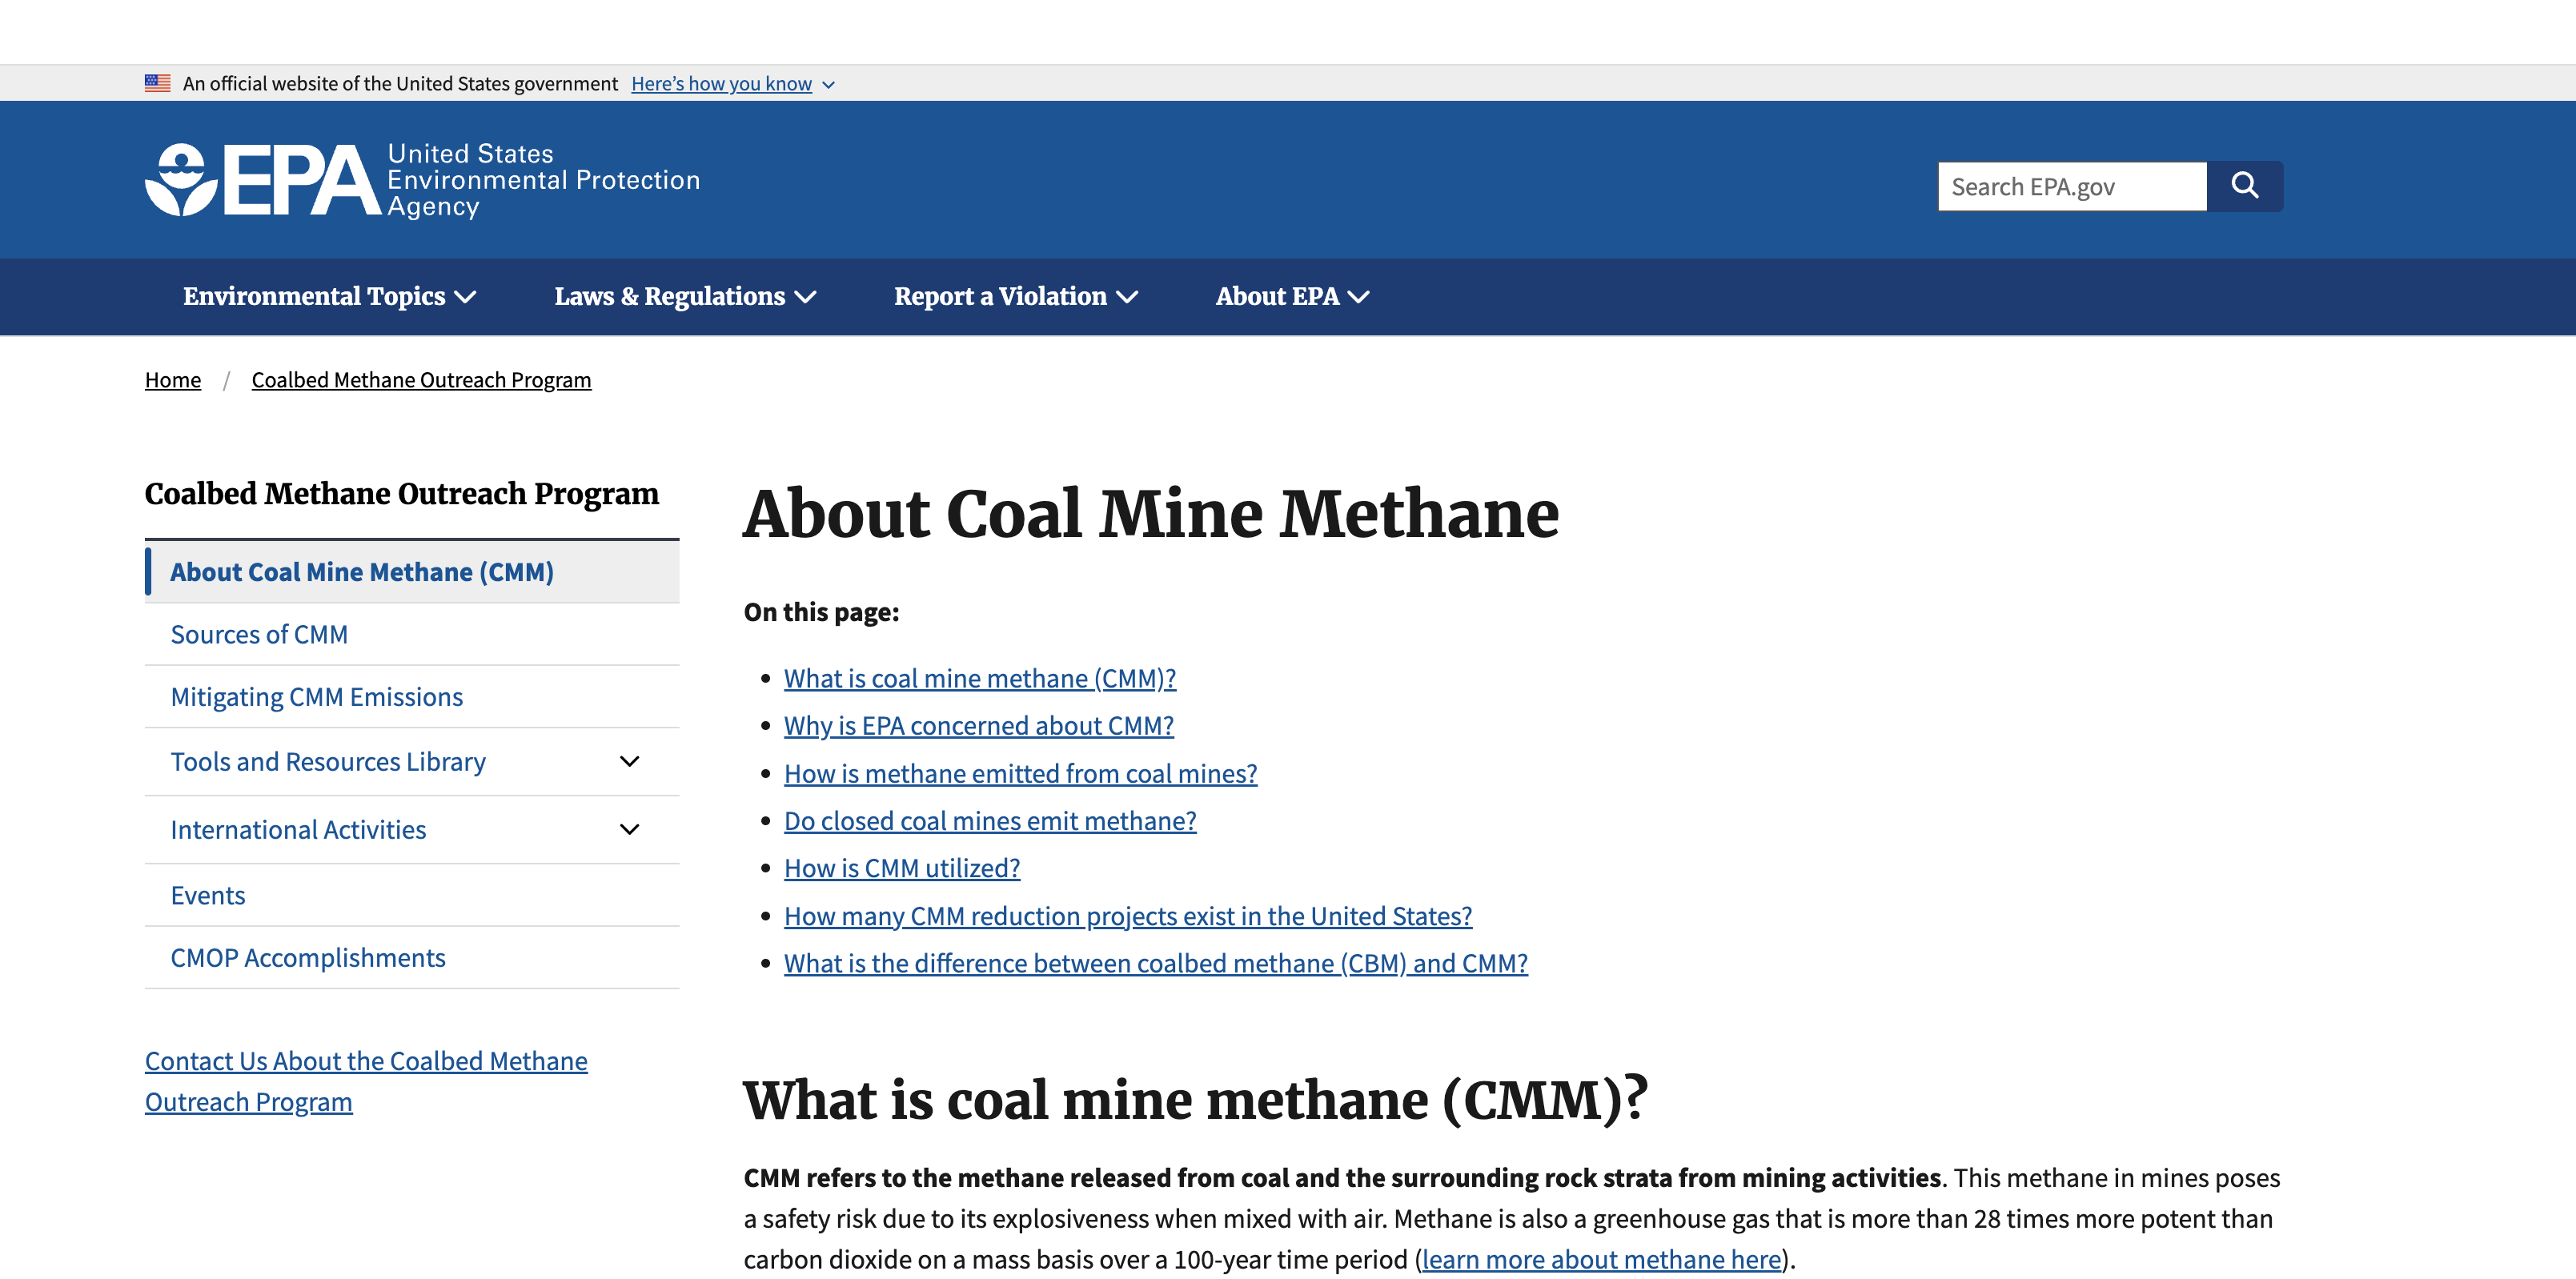Viewport: 2576px width, 1279px height.
Task: Click 'United States Environmental Protection Agency' text
Action: (x=544, y=180)
